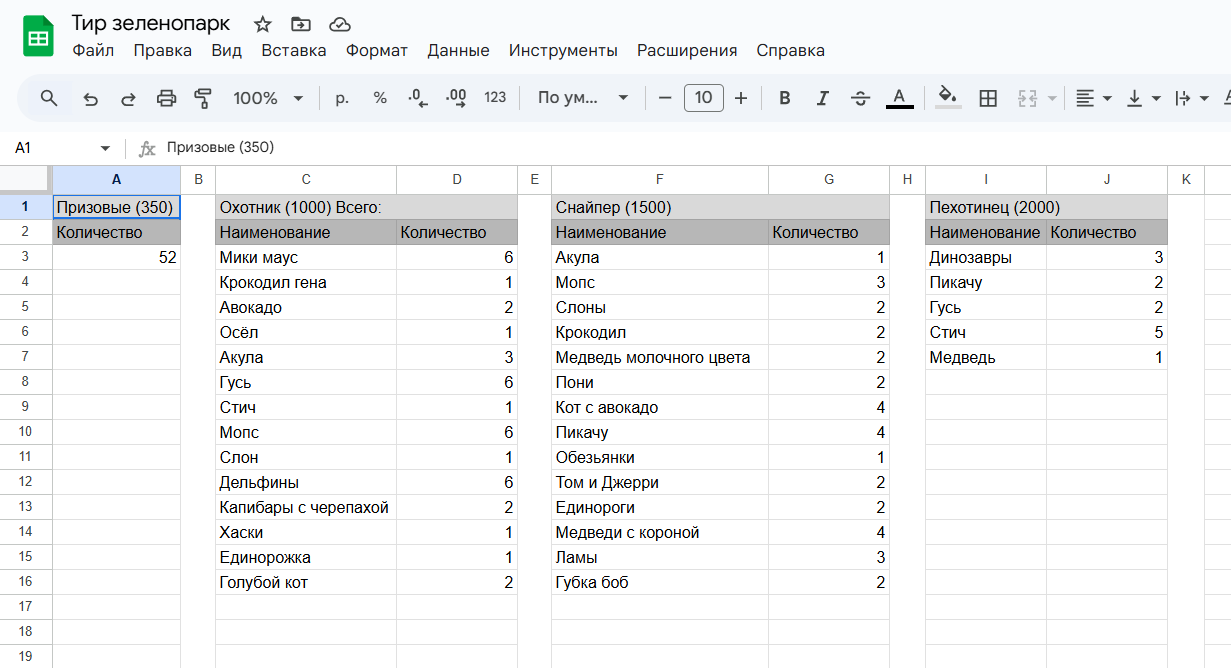The height and width of the screenshot is (668, 1231).
Task: Click the move to folder icon
Action: click(300, 24)
